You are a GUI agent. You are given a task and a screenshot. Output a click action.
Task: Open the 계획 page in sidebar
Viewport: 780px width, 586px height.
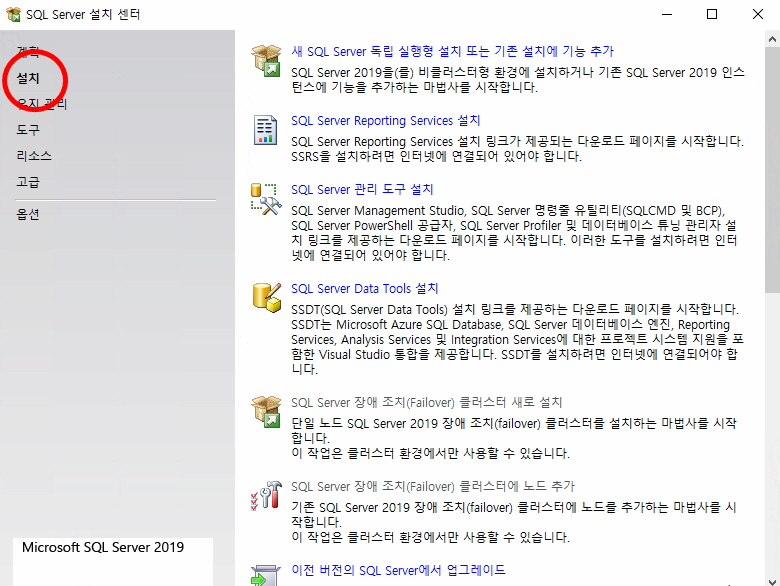point(27,51)
